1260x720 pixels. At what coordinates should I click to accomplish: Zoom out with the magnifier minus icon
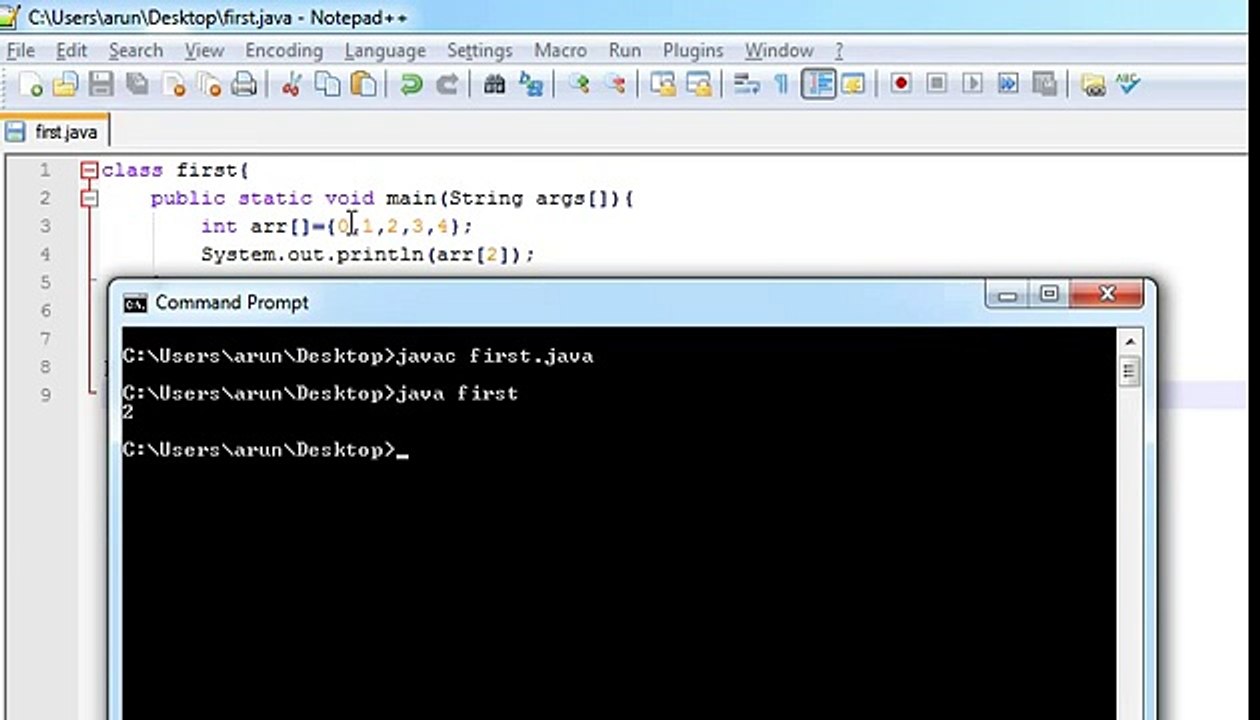click(x=615, y=85)
